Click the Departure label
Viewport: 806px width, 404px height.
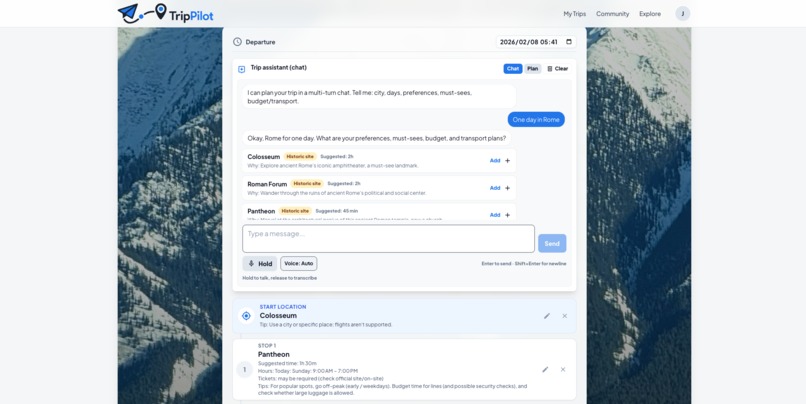click(260, 42)
